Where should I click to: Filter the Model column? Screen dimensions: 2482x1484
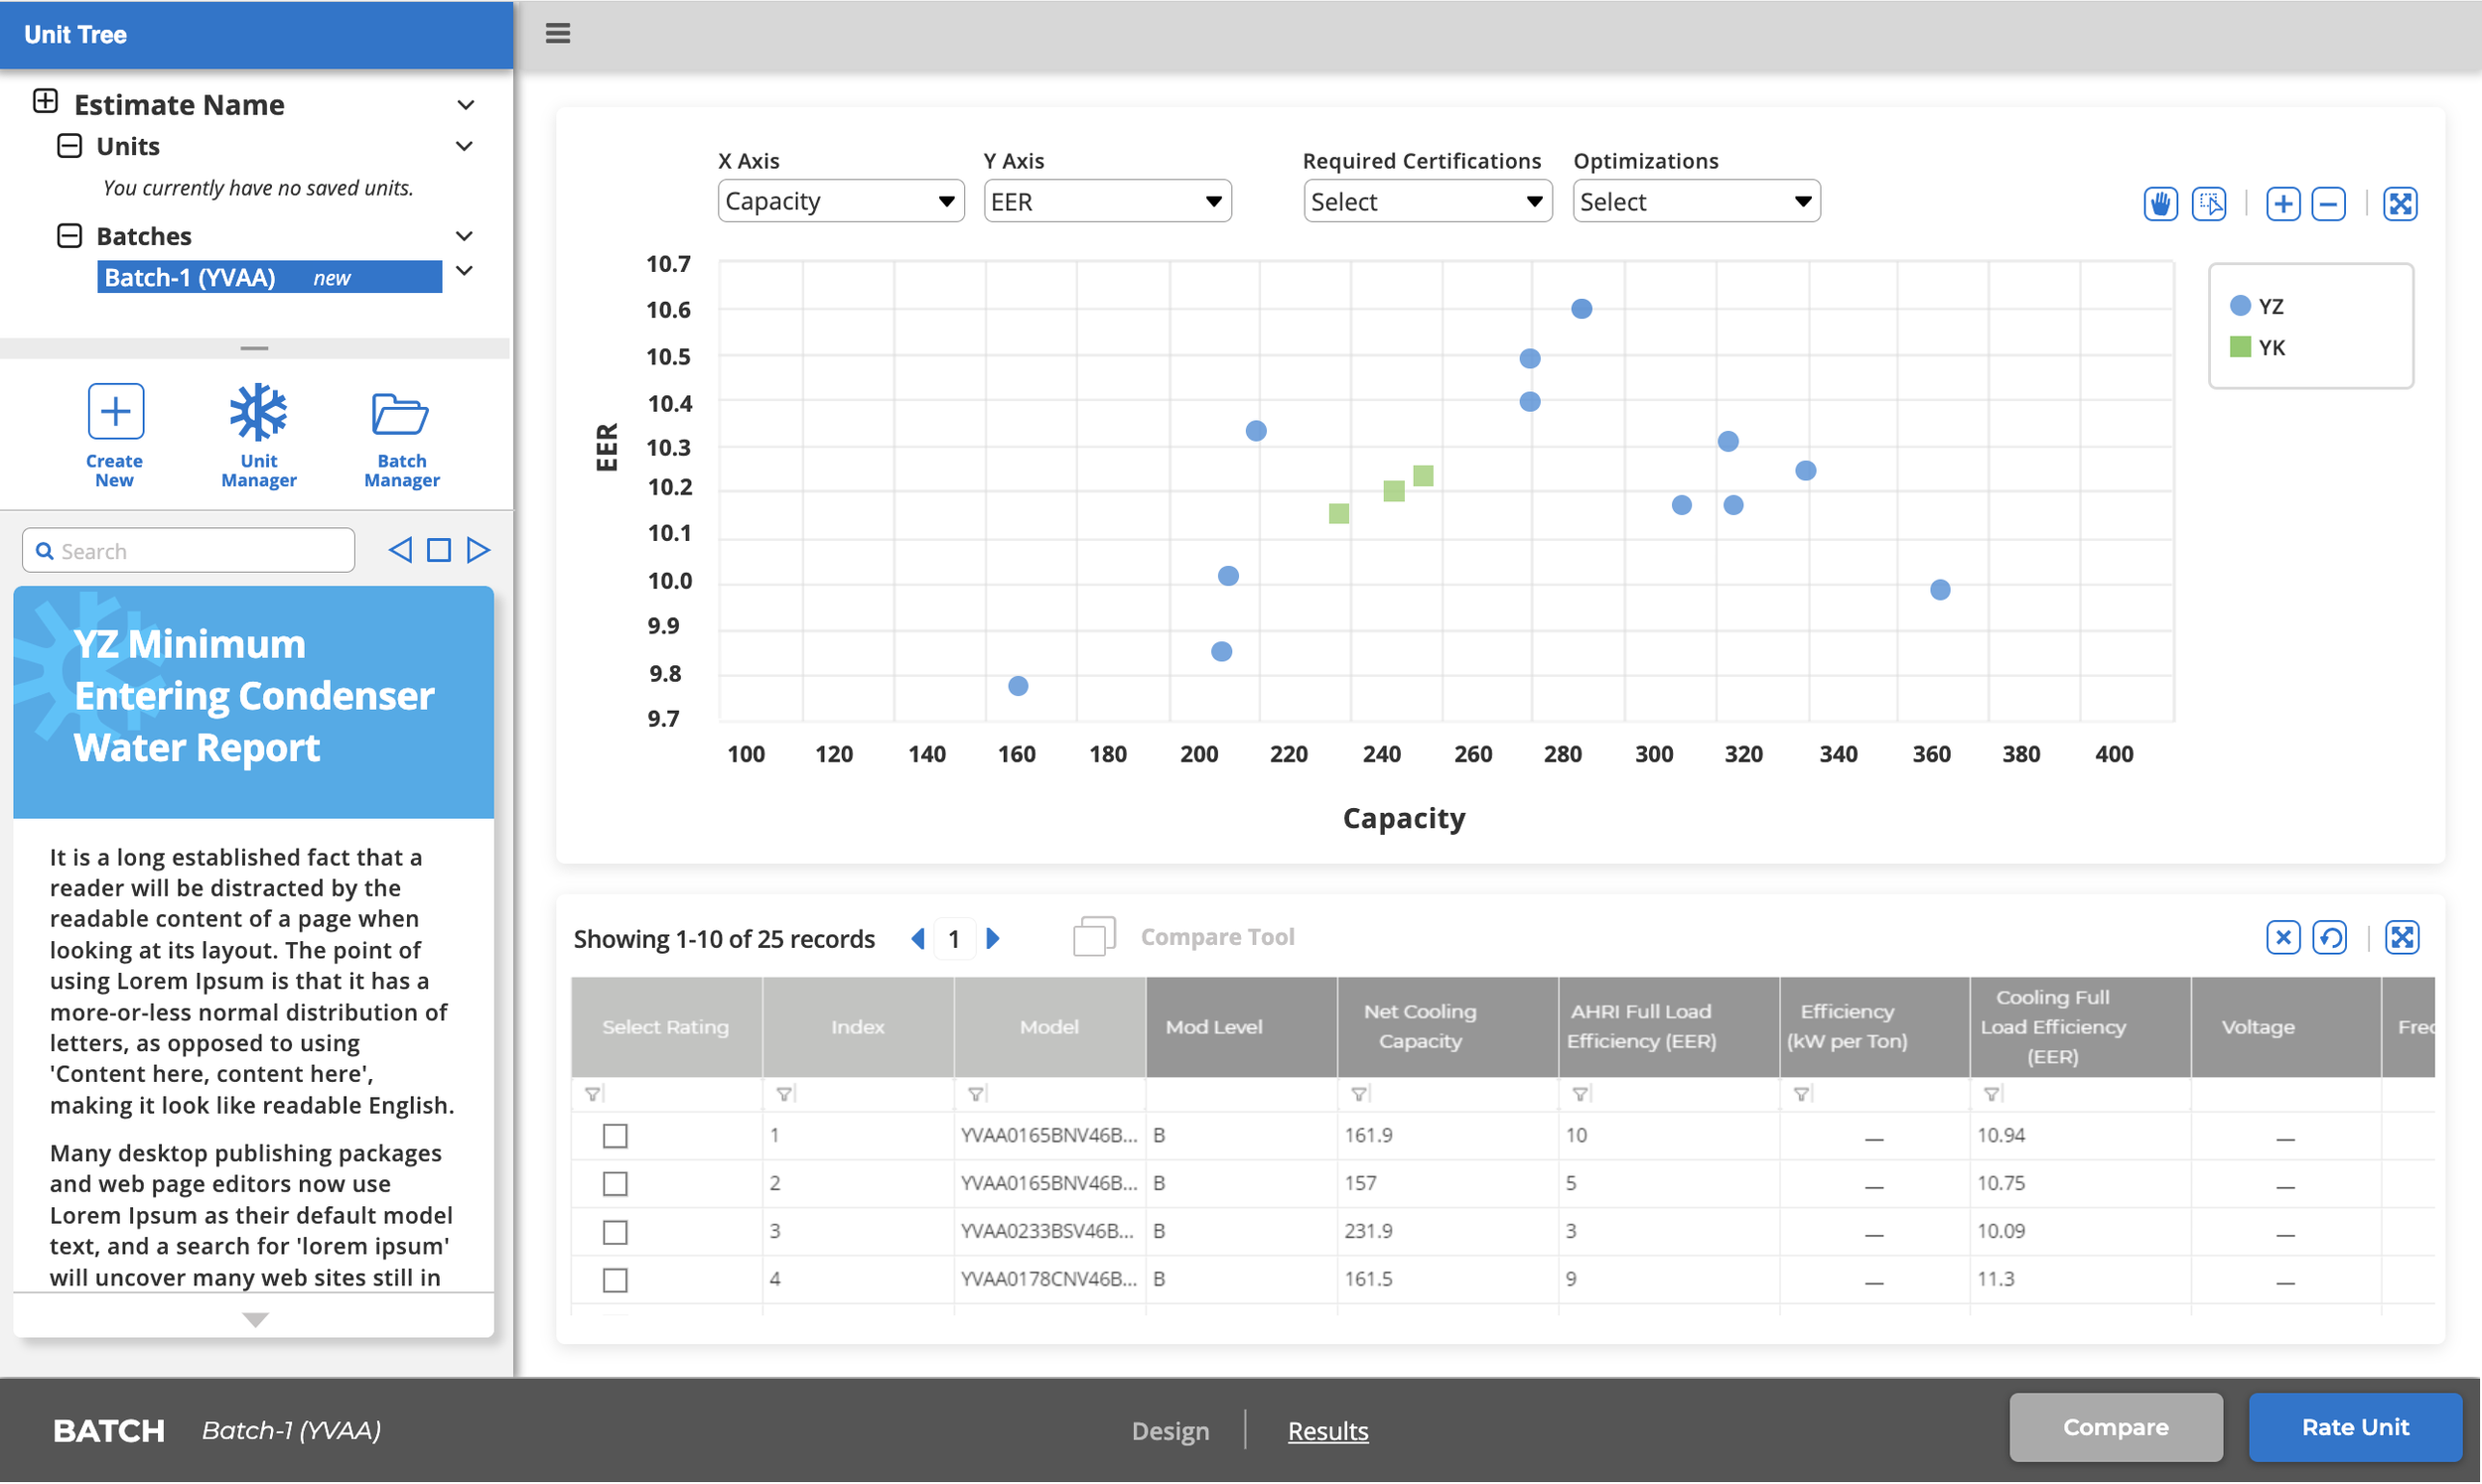[975, 1095]
